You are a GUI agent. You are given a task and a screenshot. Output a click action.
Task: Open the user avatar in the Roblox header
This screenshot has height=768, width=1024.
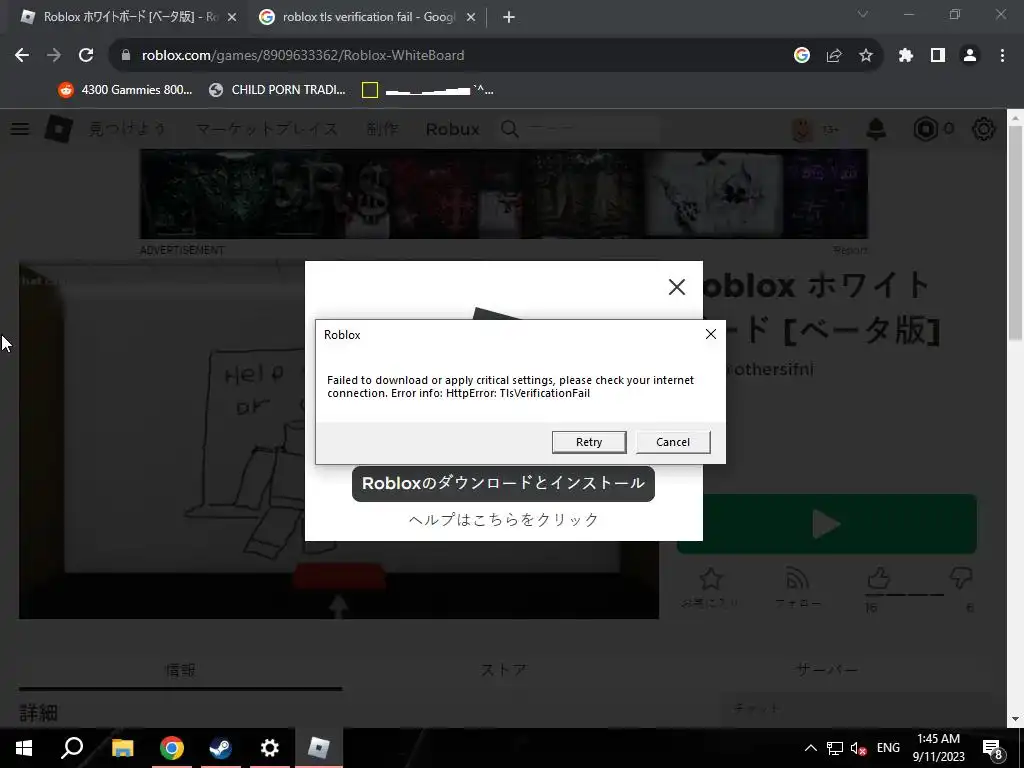[x=802, y=129]
